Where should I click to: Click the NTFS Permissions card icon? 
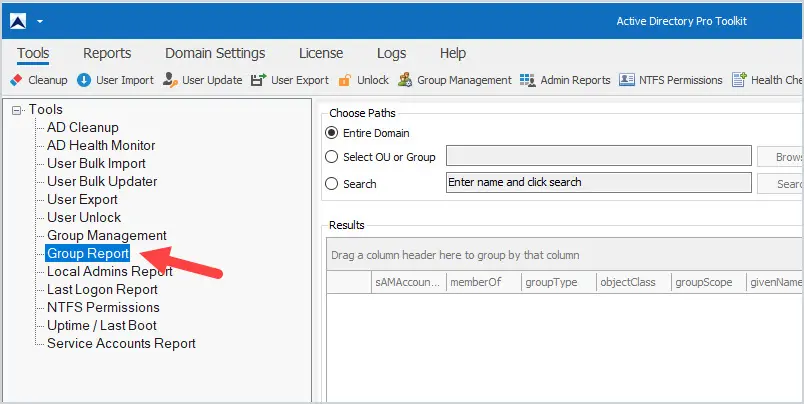click(x=627, y=80)
